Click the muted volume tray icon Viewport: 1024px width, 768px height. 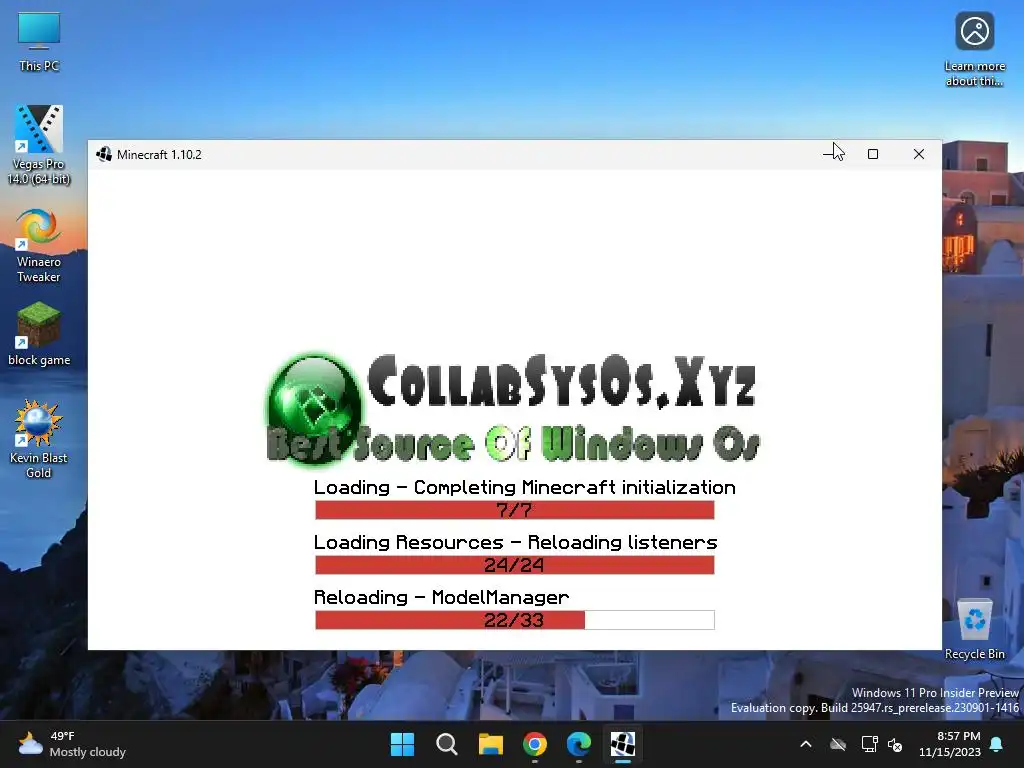coord(895,744)
